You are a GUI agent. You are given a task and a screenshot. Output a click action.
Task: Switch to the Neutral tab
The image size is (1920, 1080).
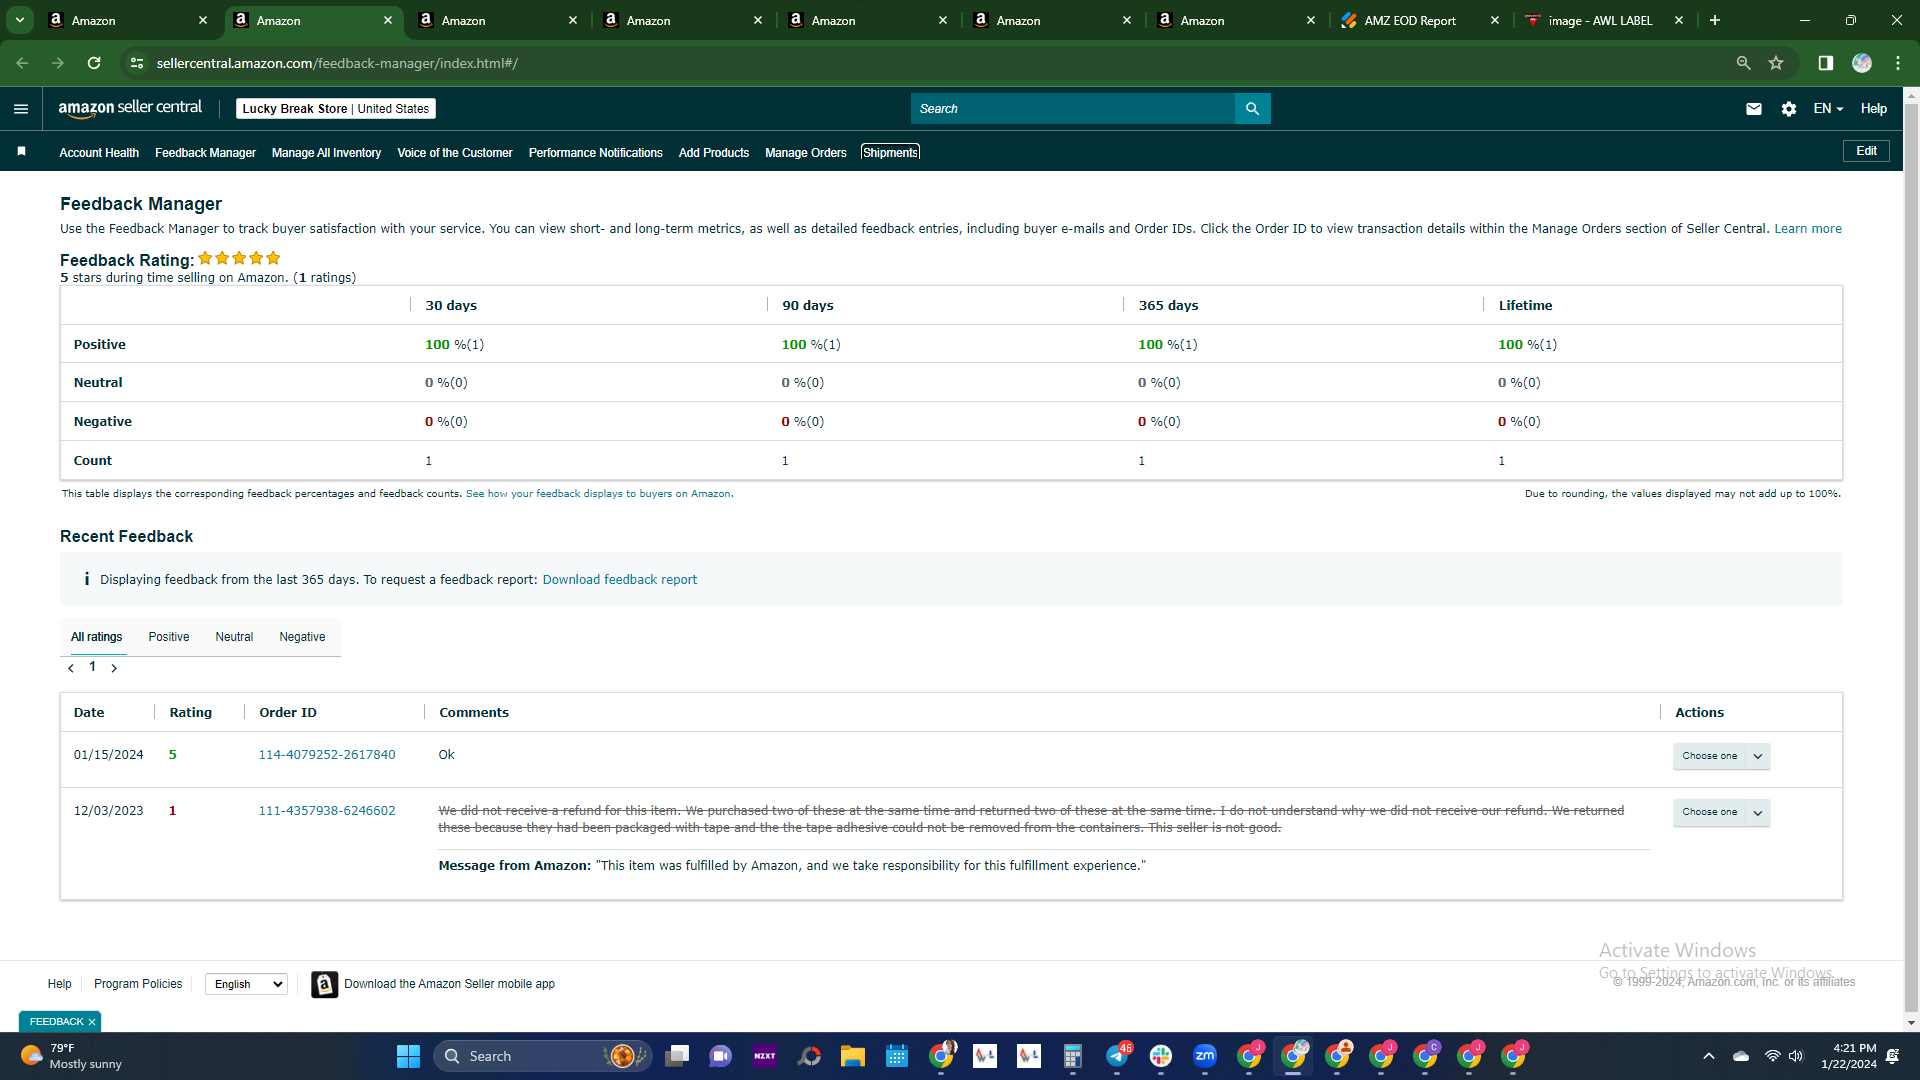(234, 637)
